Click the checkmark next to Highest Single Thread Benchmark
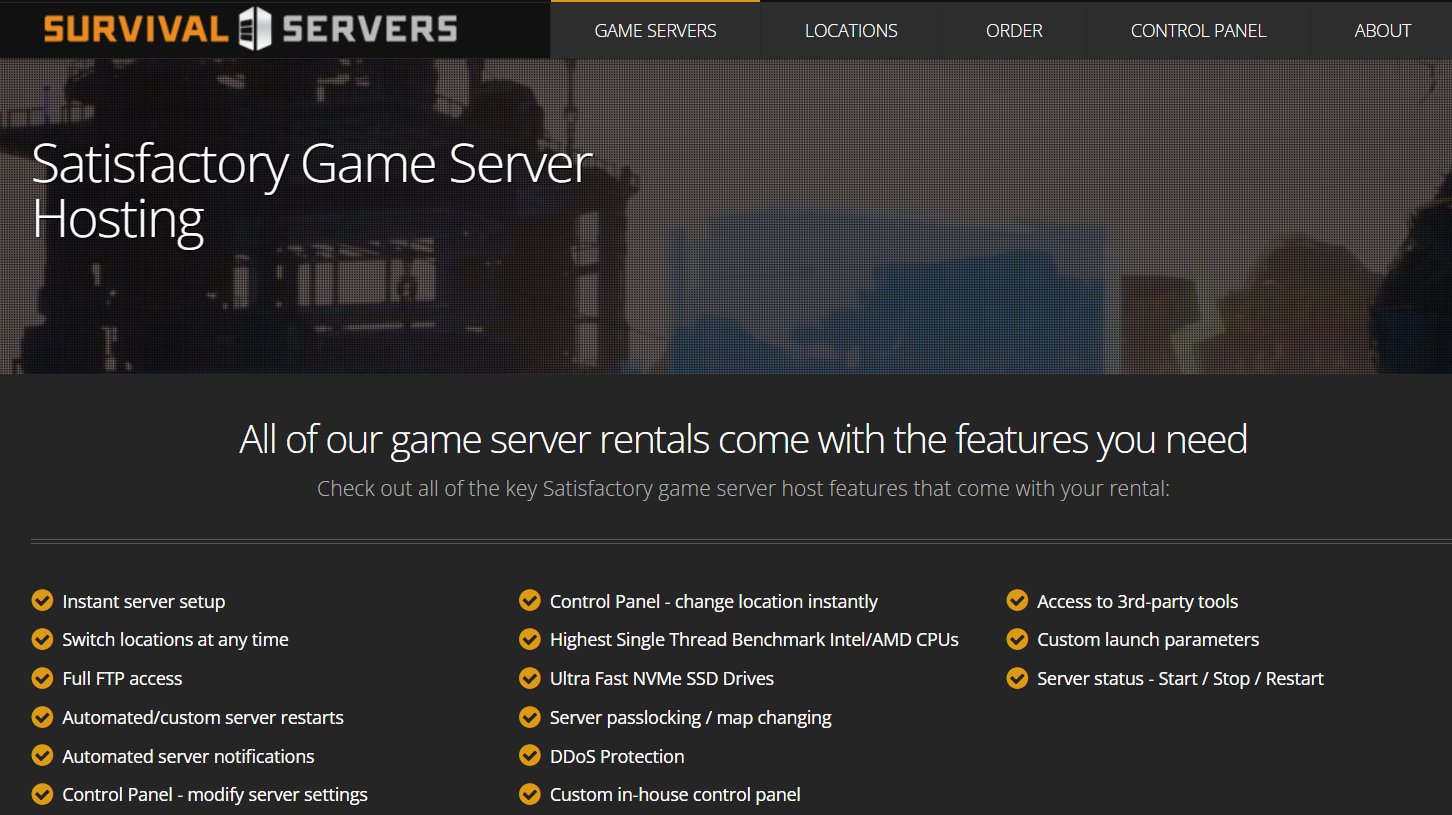 [x=530, y=639]
